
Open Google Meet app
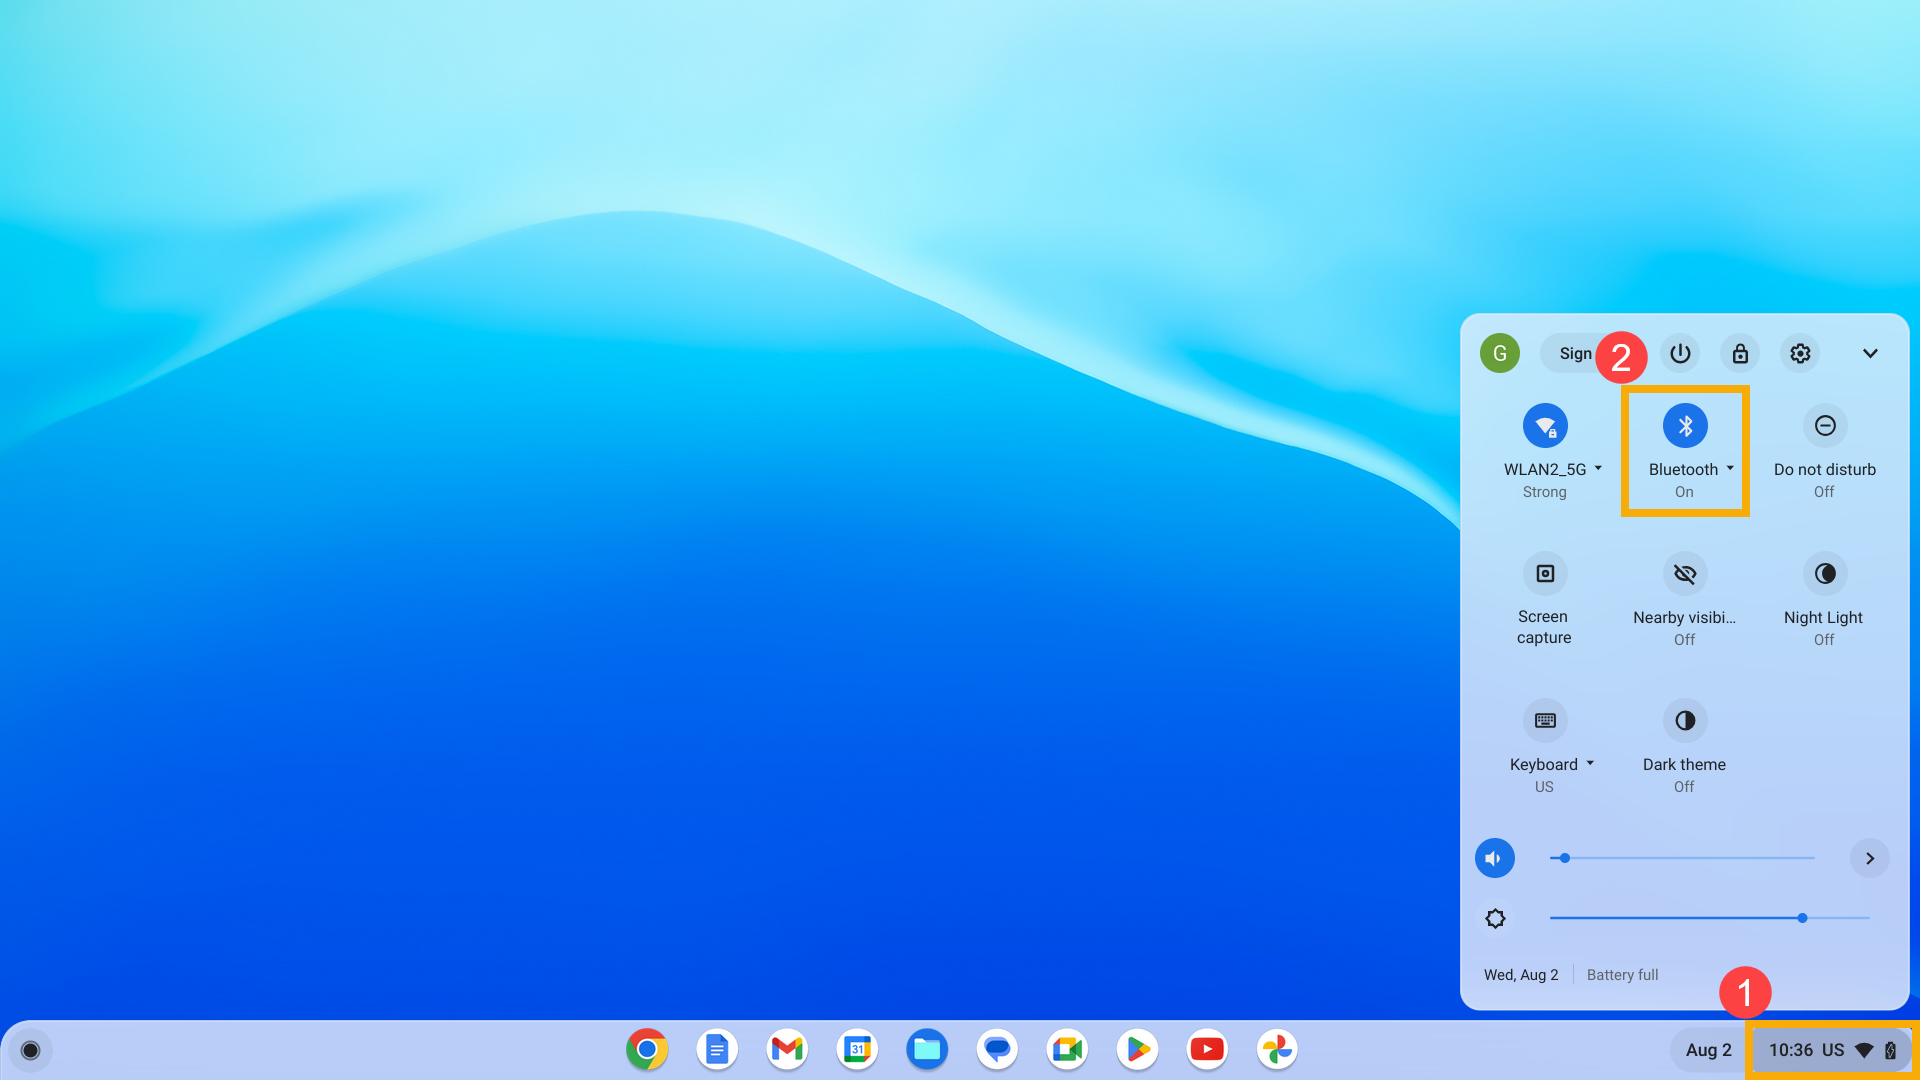1068,1048
